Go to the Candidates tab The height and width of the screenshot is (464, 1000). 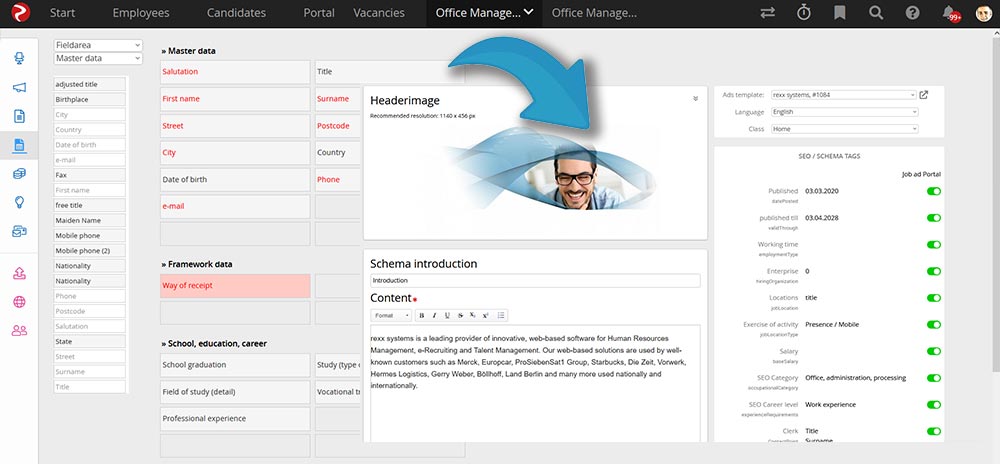(237, 13)
